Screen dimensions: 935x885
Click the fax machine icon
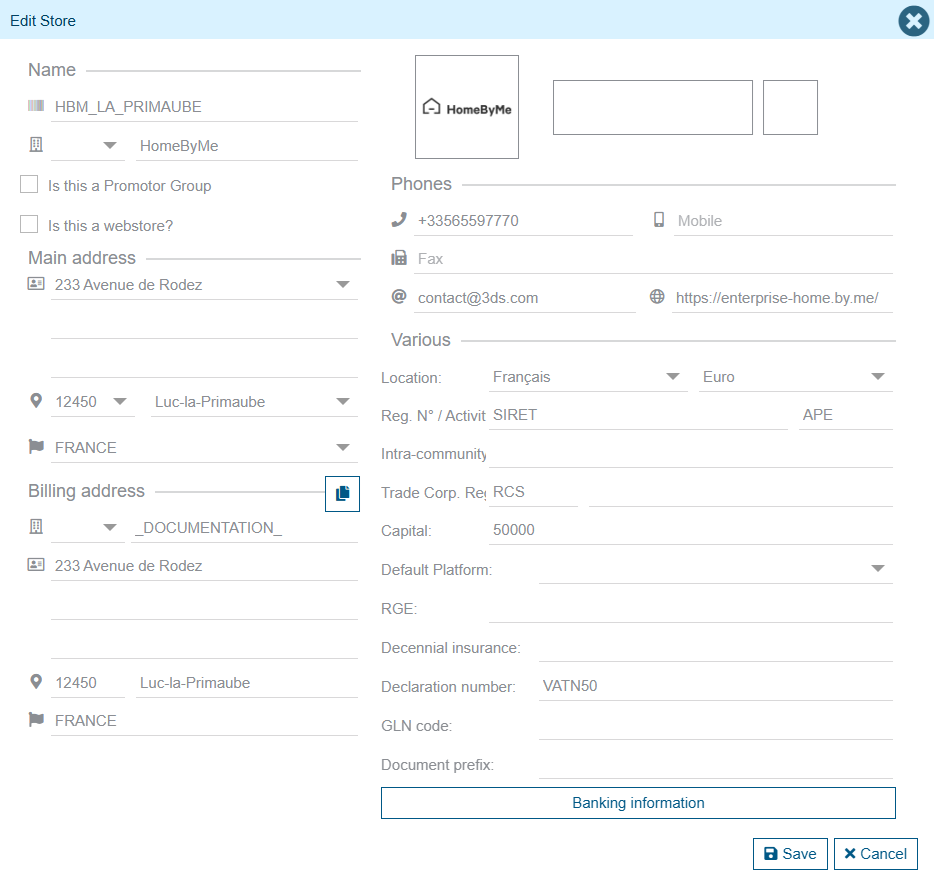pyautogui.click(x=399, y=258)
